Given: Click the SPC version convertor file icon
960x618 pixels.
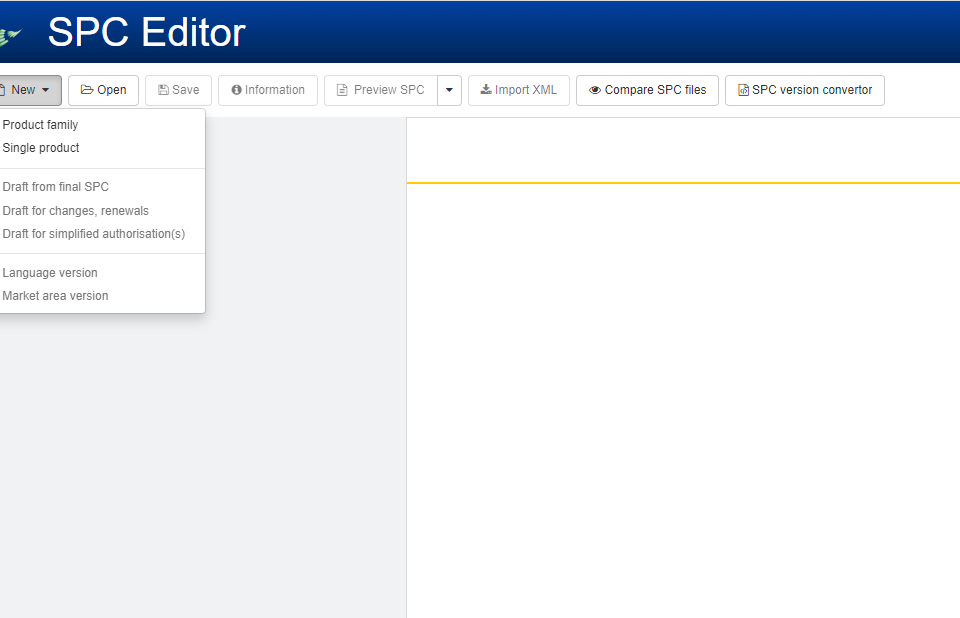Looking at the screenshot, I should tap(743, 90).
